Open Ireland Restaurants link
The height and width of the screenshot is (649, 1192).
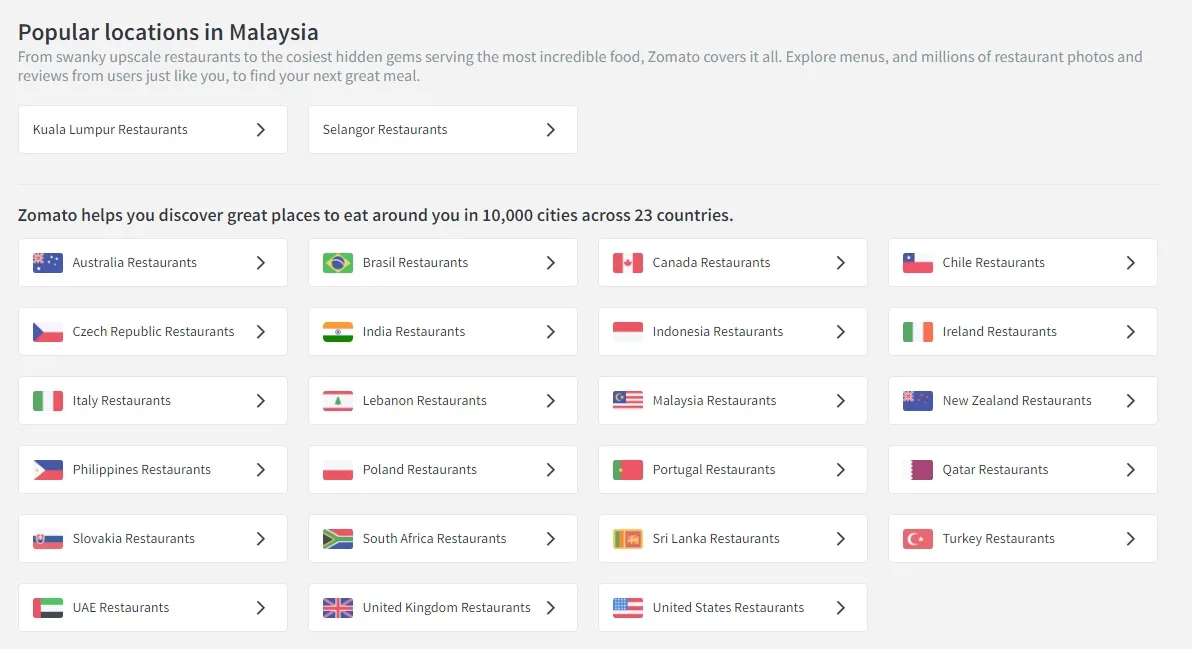point(1022,332)
